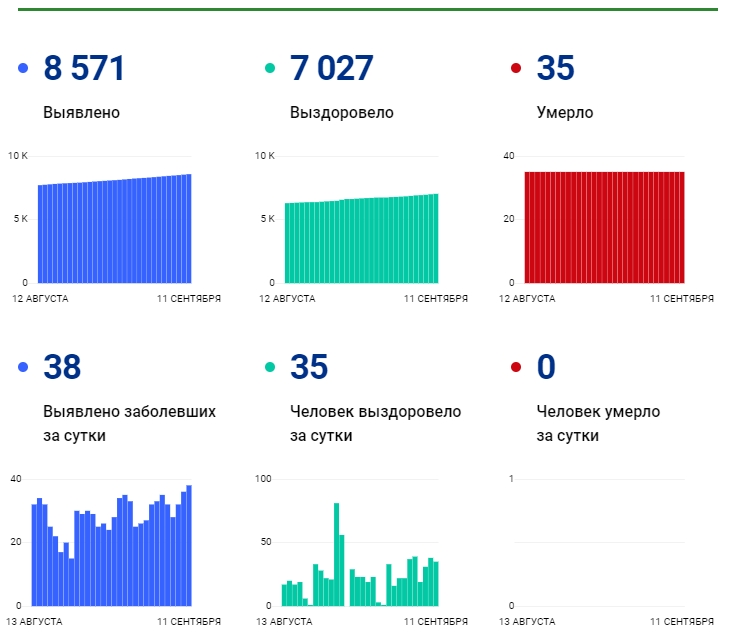Image resolution: width=731 pixels, height=633 pixels.
Task: Click tallest teal spike in daily recovered chart
Action: pos(337,554)
